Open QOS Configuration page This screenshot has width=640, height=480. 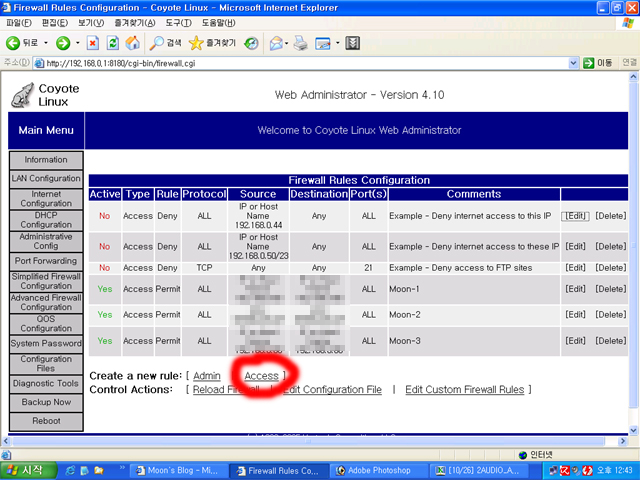(46, 324)
